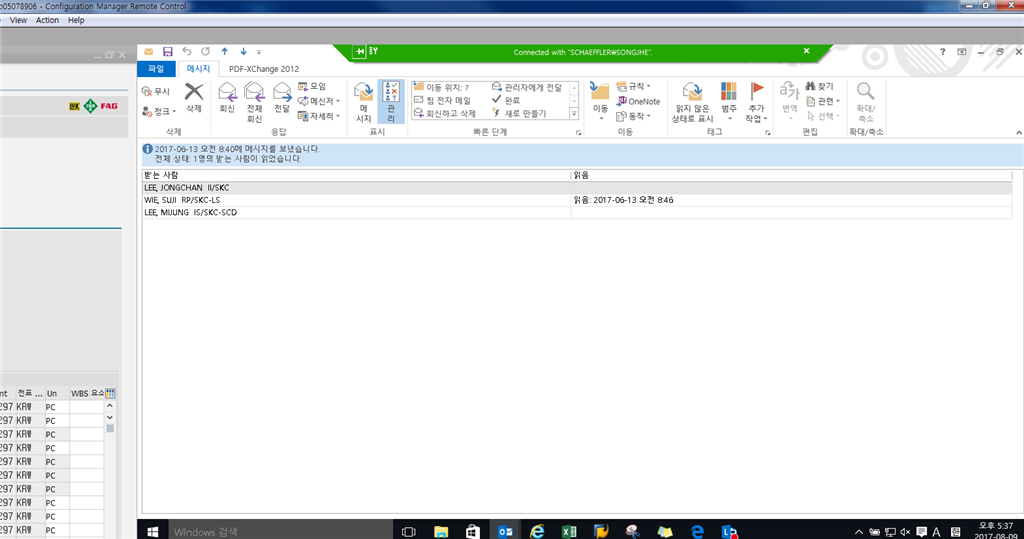
Task: Select the Tracking (관리) view button
Action: coord(391,101)
